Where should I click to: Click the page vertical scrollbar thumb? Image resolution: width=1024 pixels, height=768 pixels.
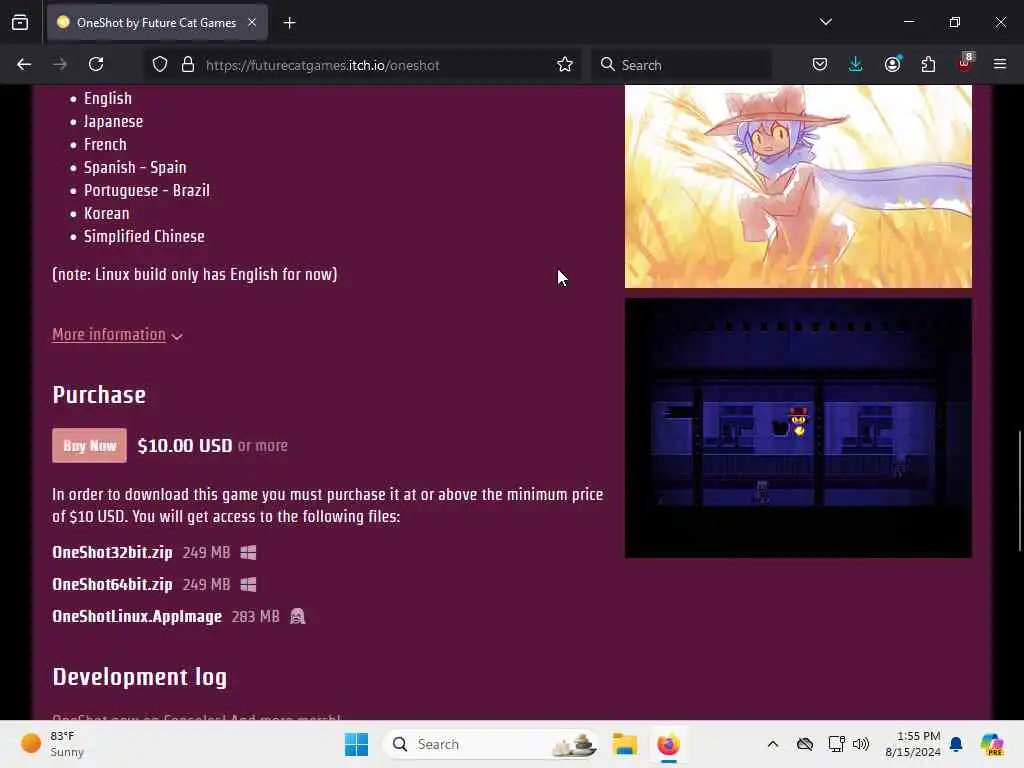(1019, 490)
